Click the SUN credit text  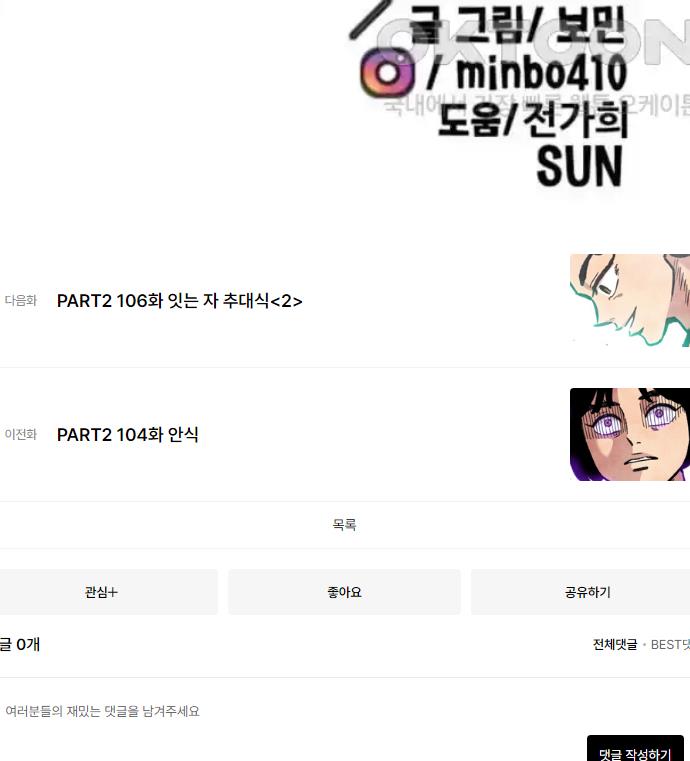[x=579, y=165]
